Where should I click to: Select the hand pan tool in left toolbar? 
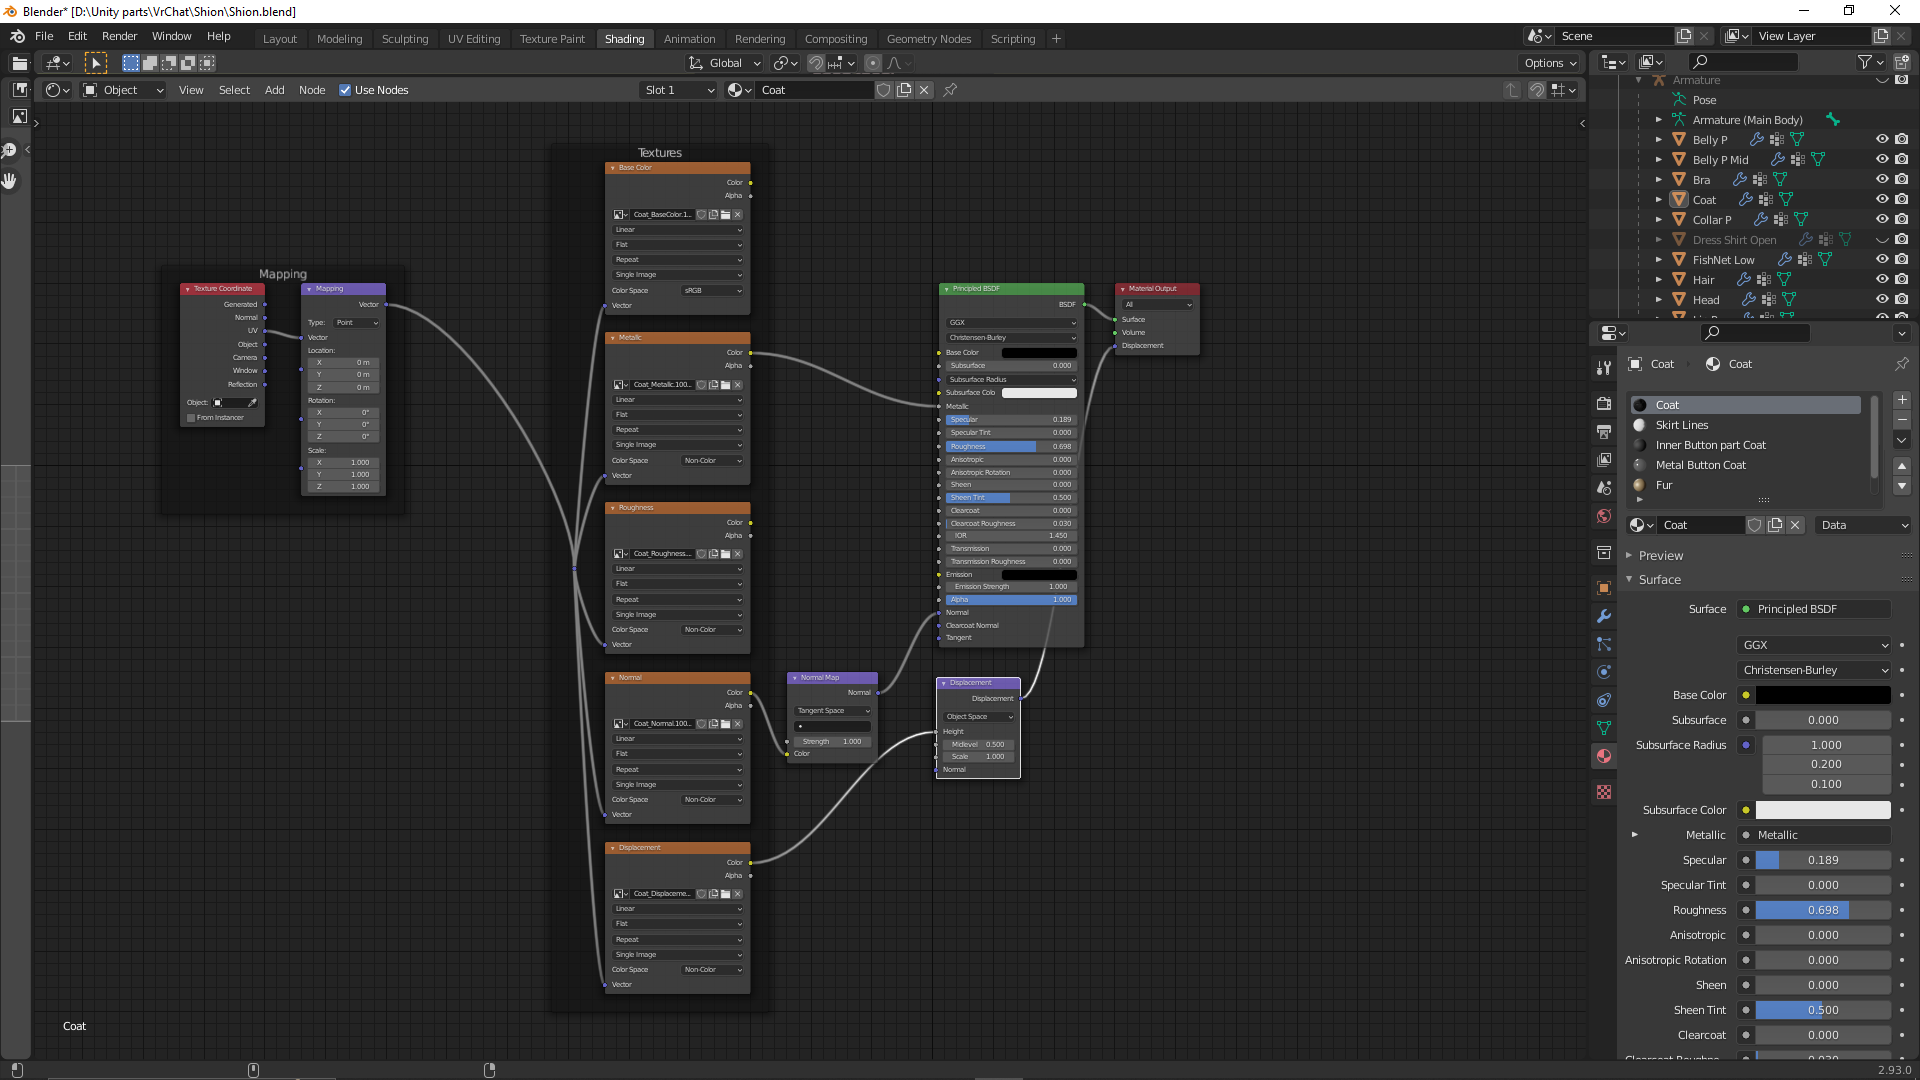(x=10, y=181)
